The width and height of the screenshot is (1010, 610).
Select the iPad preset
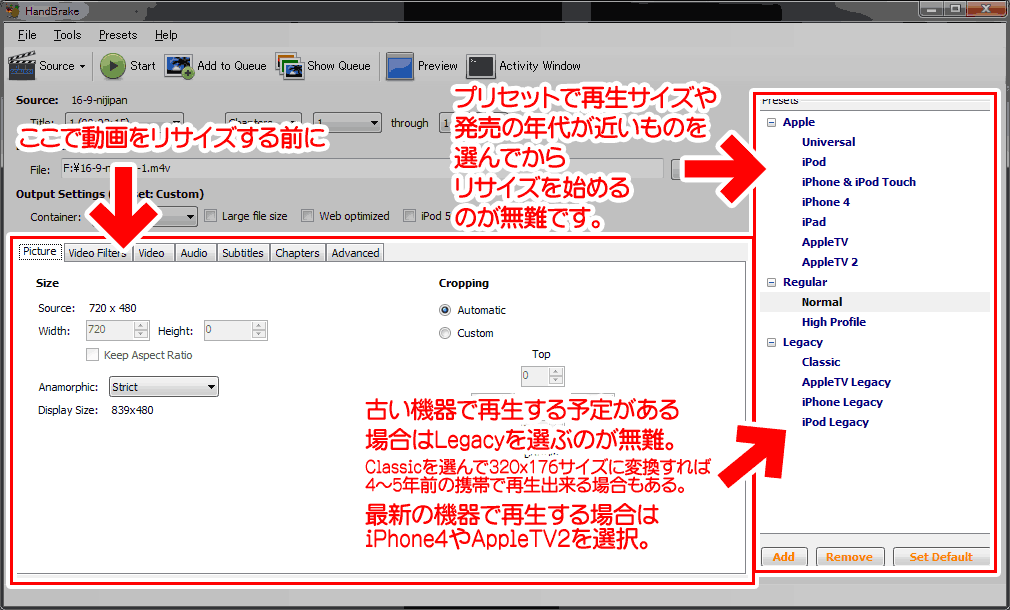click(814, 222)
